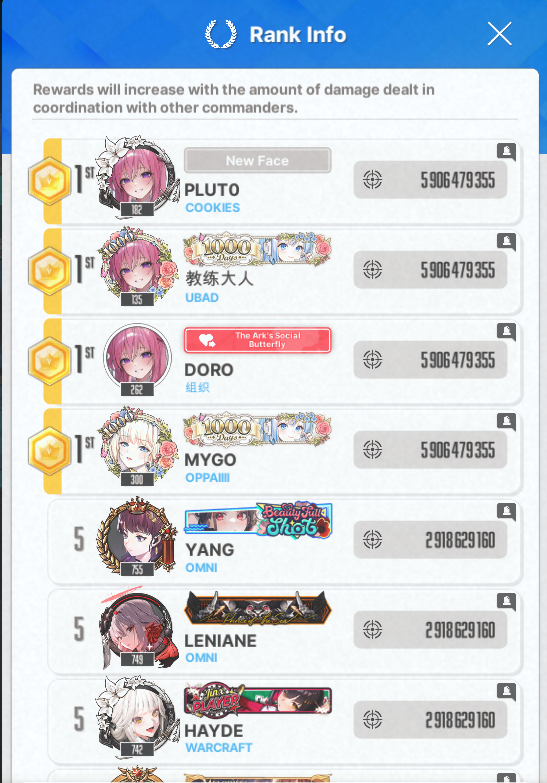Click the laurel wreath icon beside Rank Info
The height and width of the screenshot is (783, 547).
click(221, 34)
